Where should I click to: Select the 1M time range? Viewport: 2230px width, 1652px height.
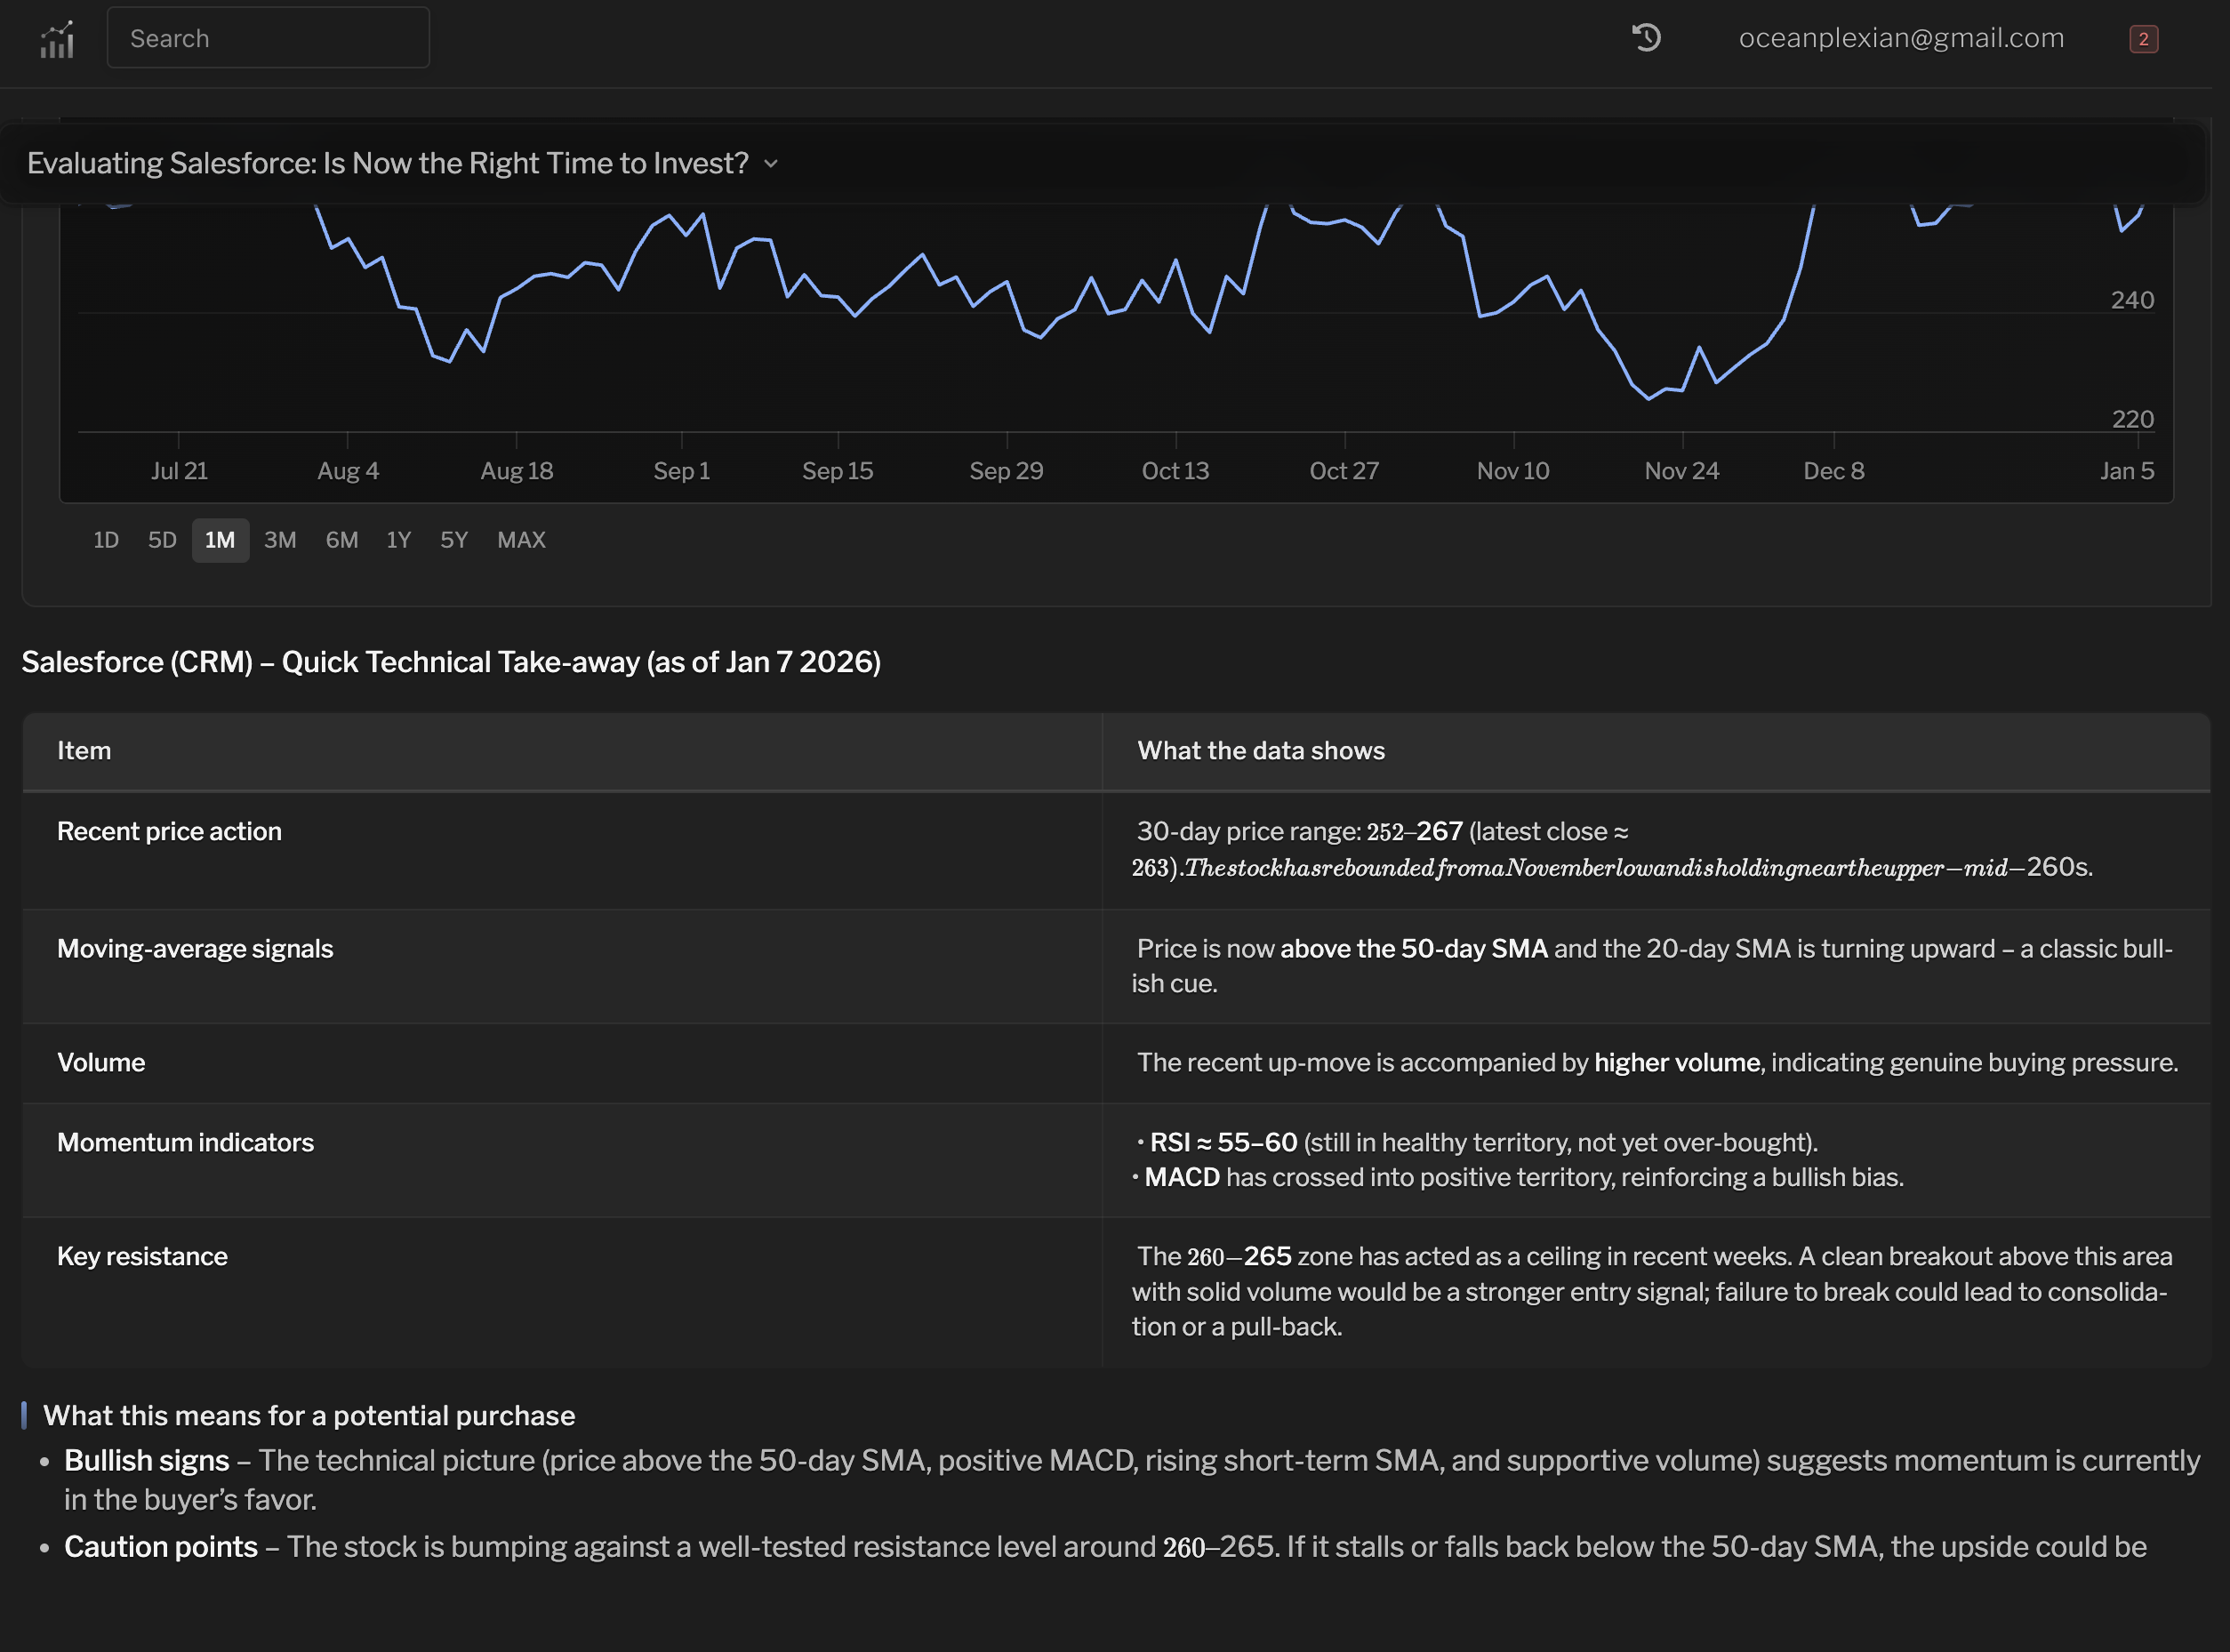tap(220, 540)
